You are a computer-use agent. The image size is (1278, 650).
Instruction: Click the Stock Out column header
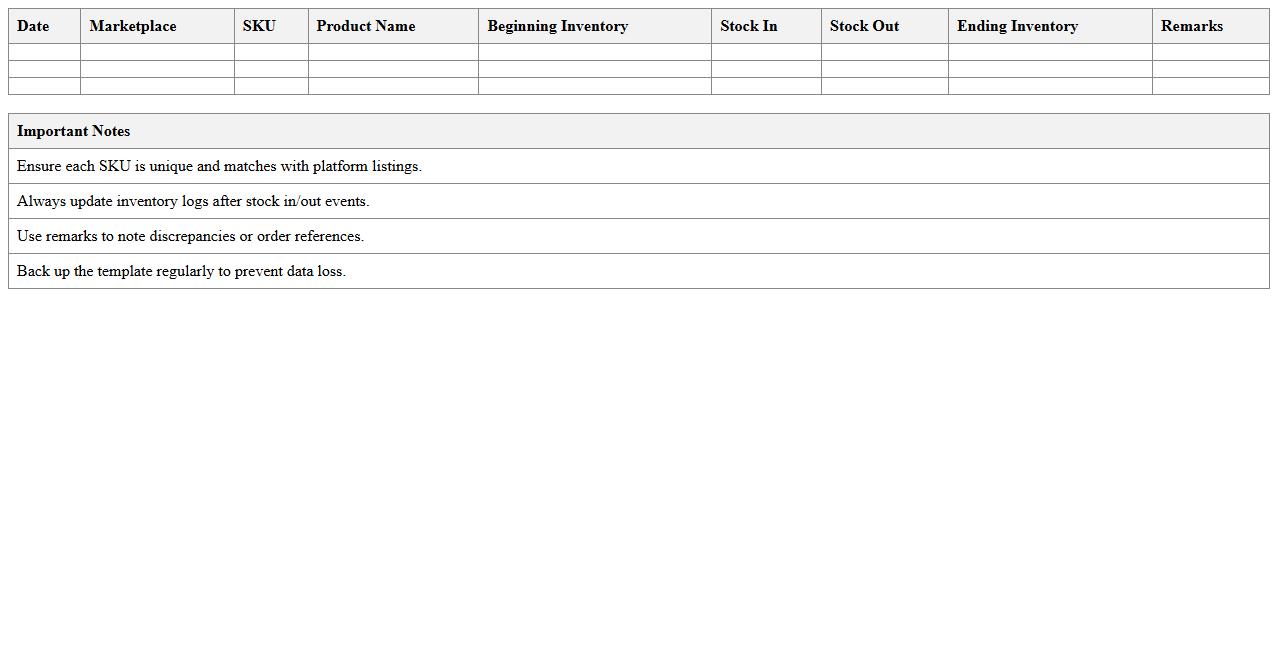864,26
